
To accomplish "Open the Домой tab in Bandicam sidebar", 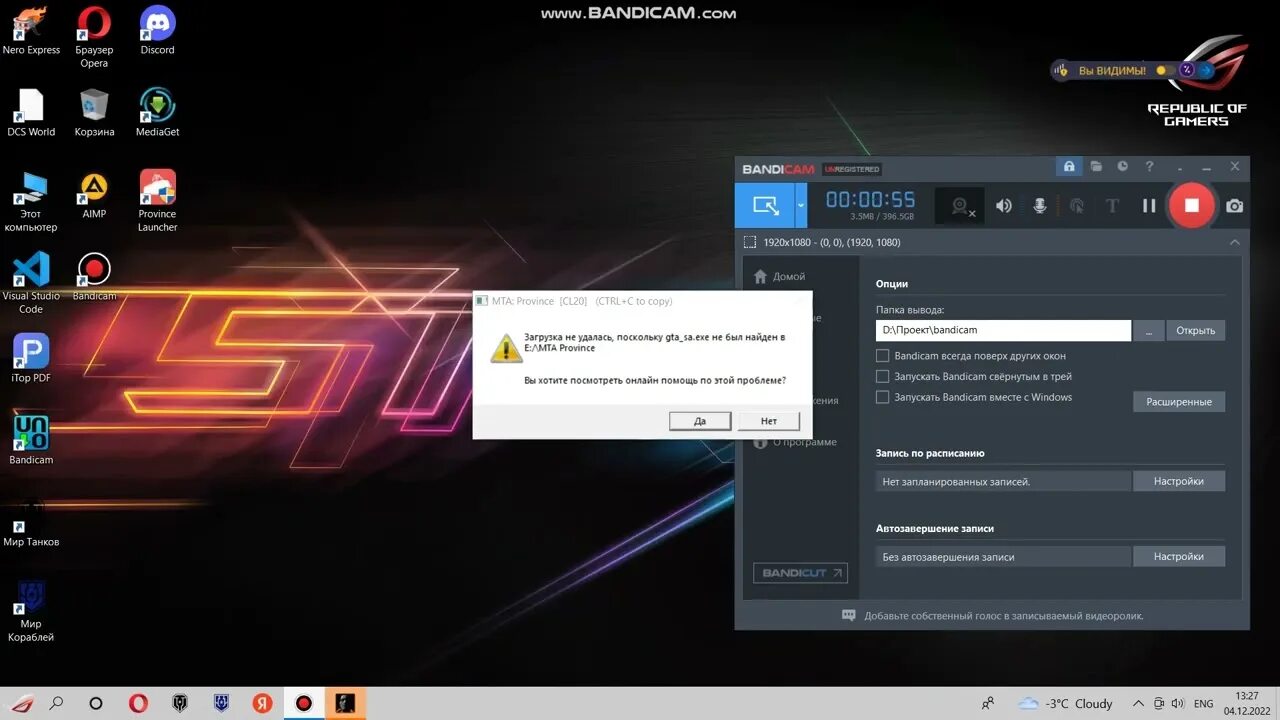I will click(779, 276).
